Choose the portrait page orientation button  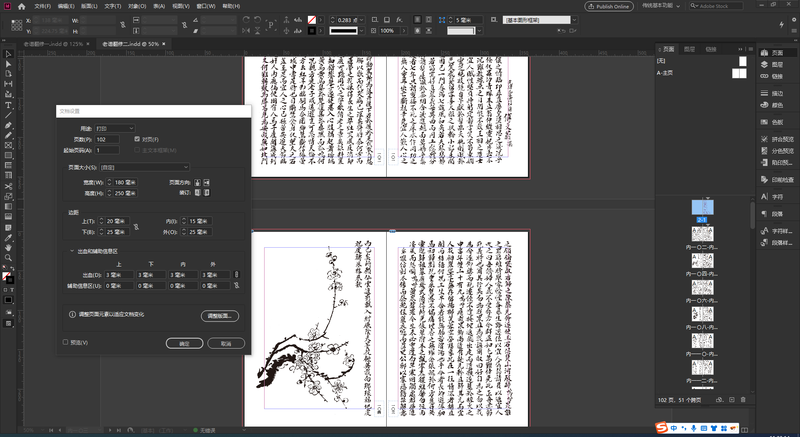point(197,182)
